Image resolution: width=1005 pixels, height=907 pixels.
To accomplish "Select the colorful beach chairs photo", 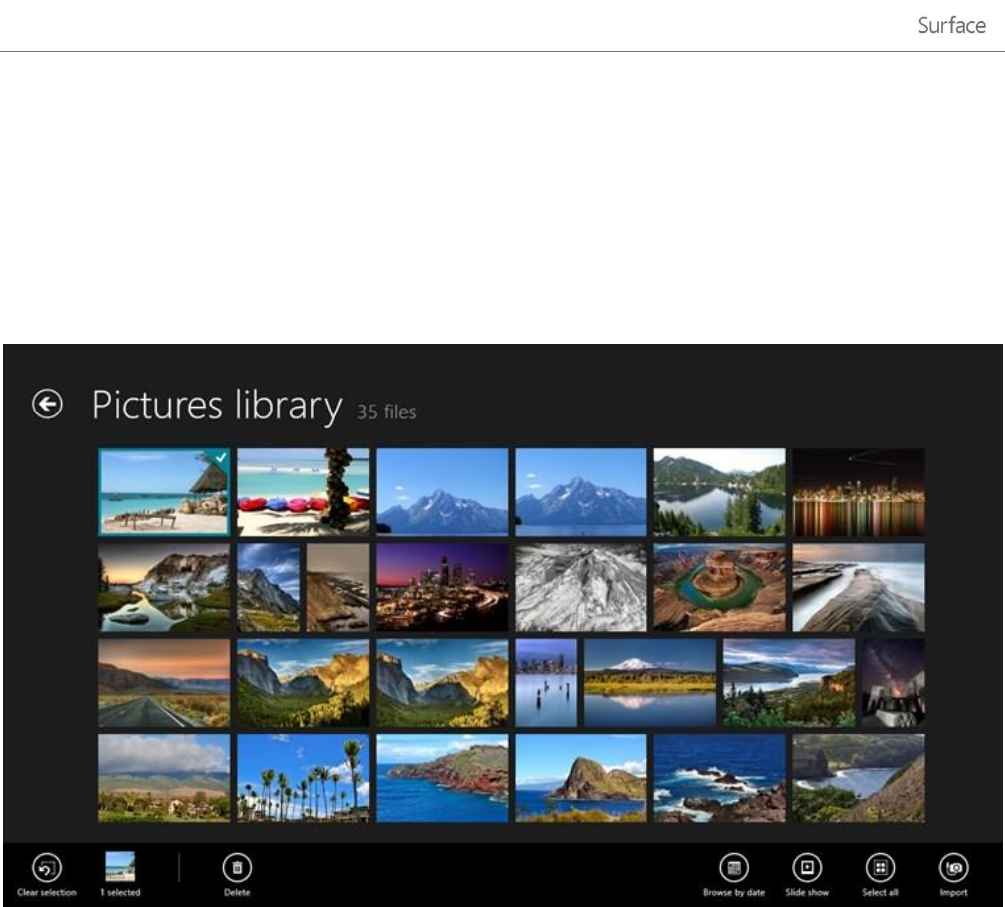I will pos(303,491).
